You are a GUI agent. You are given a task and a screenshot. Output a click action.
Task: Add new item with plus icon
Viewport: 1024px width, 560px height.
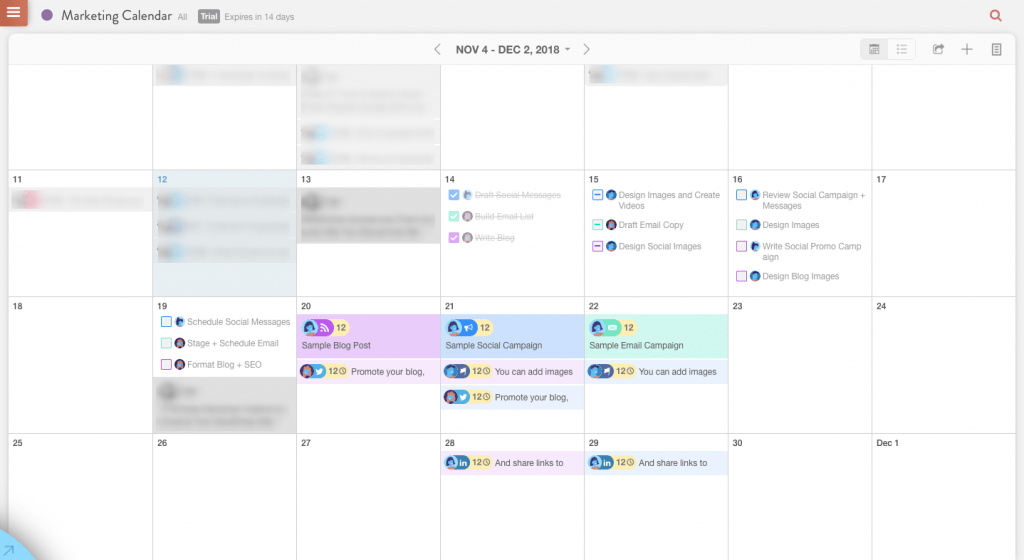[x=967, y=49]
